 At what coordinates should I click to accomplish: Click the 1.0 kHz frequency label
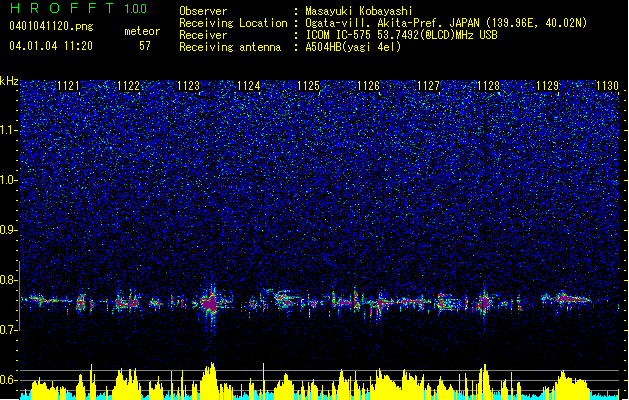9,180
